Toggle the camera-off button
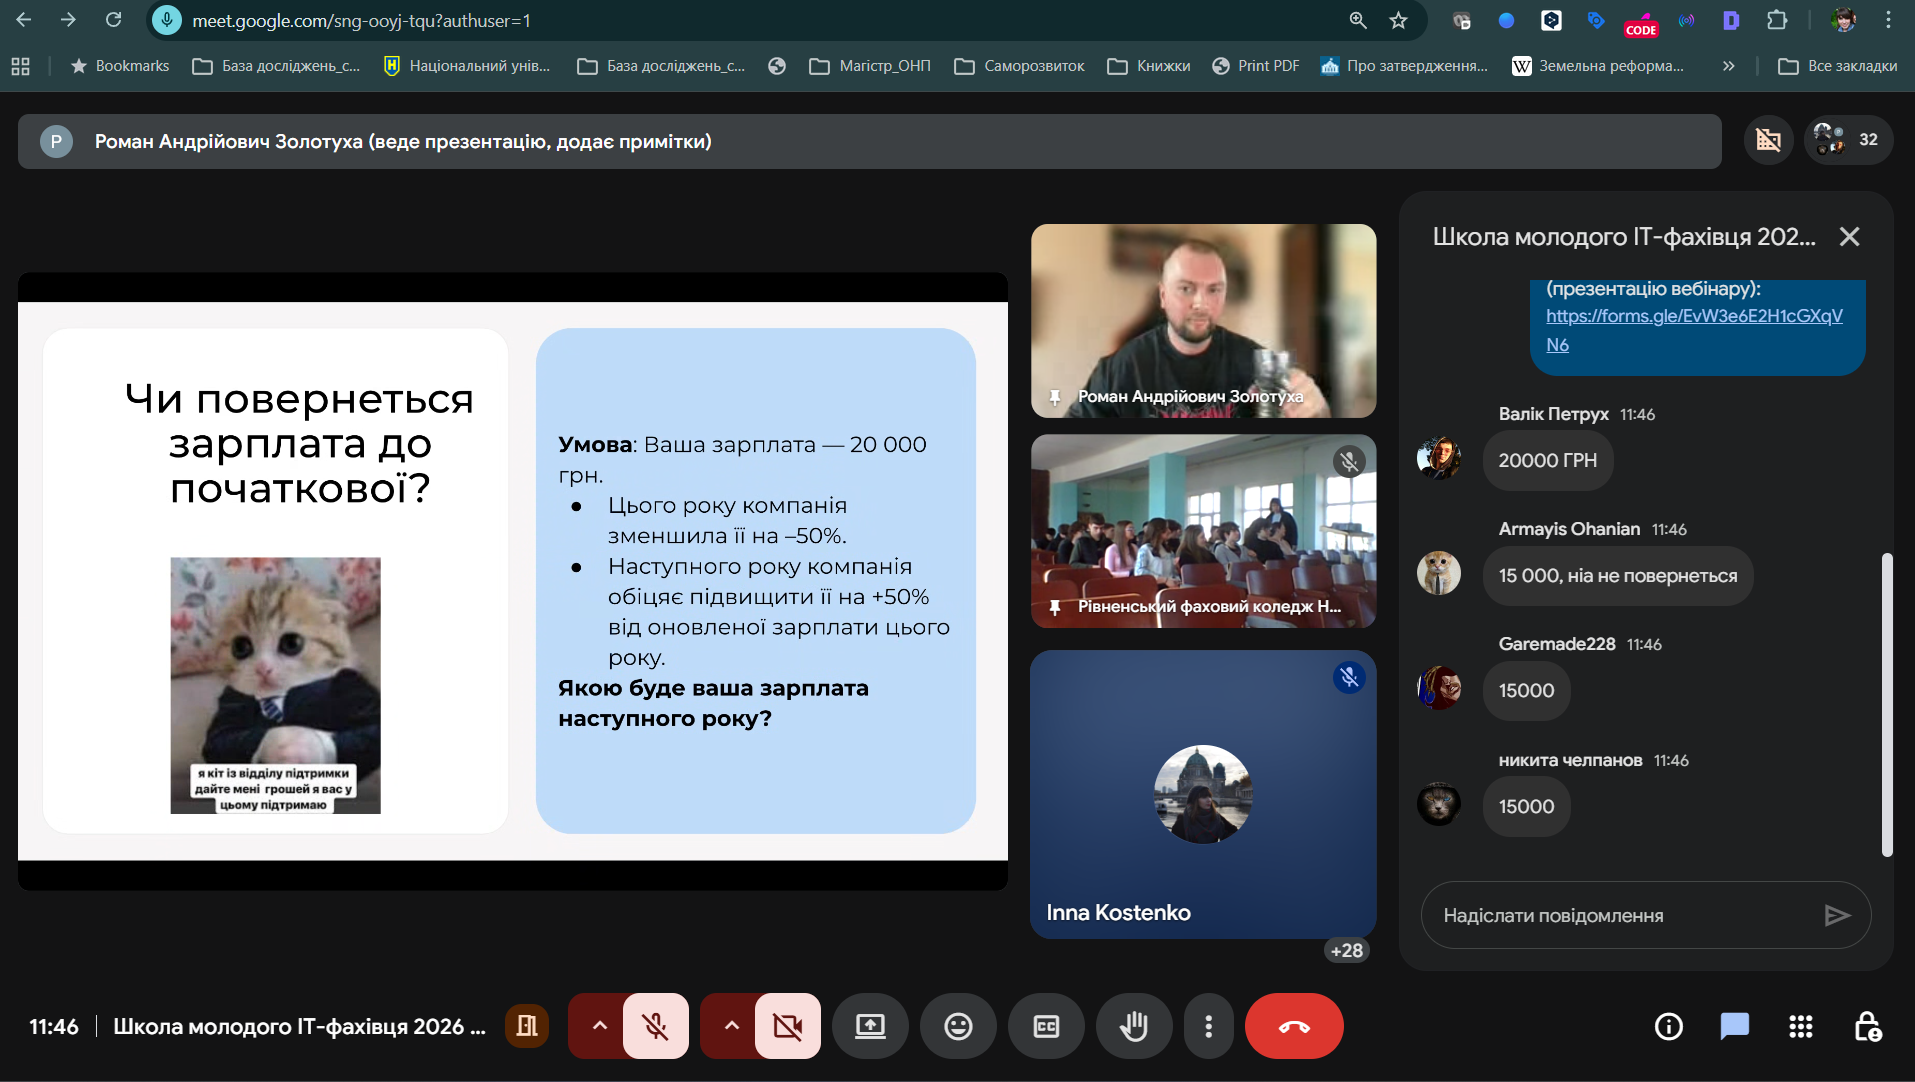Image resolution: width=1915 pixels, height=1082 pixels. click(x=788, y=1026)
